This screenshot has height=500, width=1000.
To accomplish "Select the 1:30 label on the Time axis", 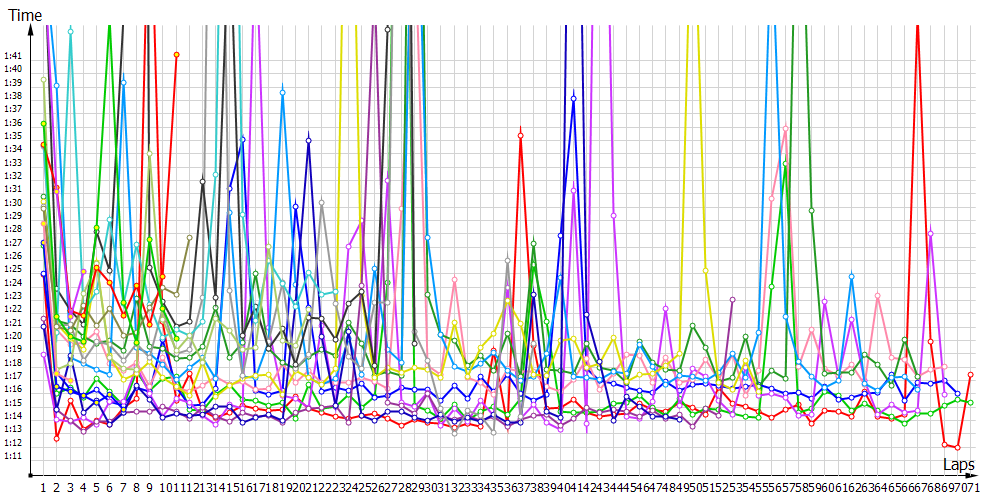I will point(13,202).
